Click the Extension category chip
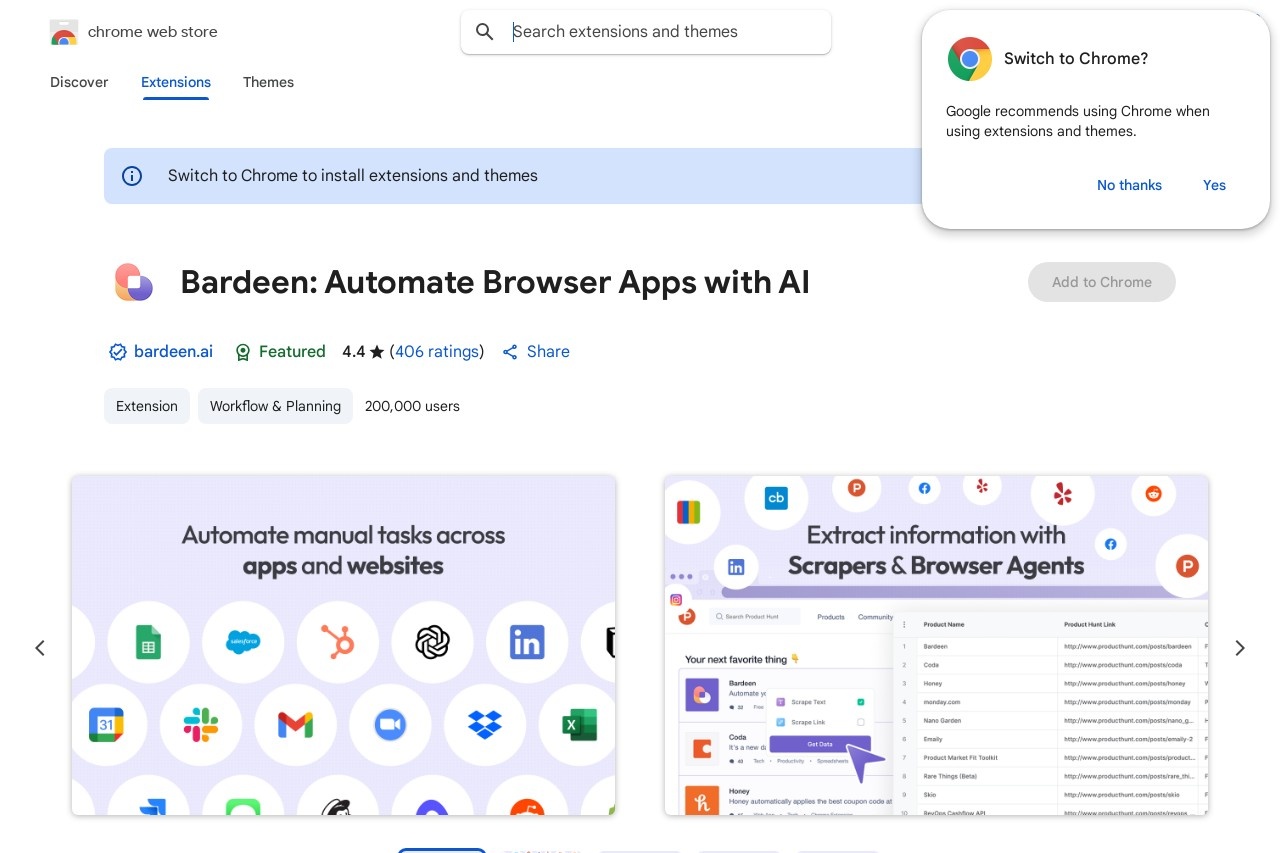The height and width of the screenshot is (853, 1280). click(147, 406)
